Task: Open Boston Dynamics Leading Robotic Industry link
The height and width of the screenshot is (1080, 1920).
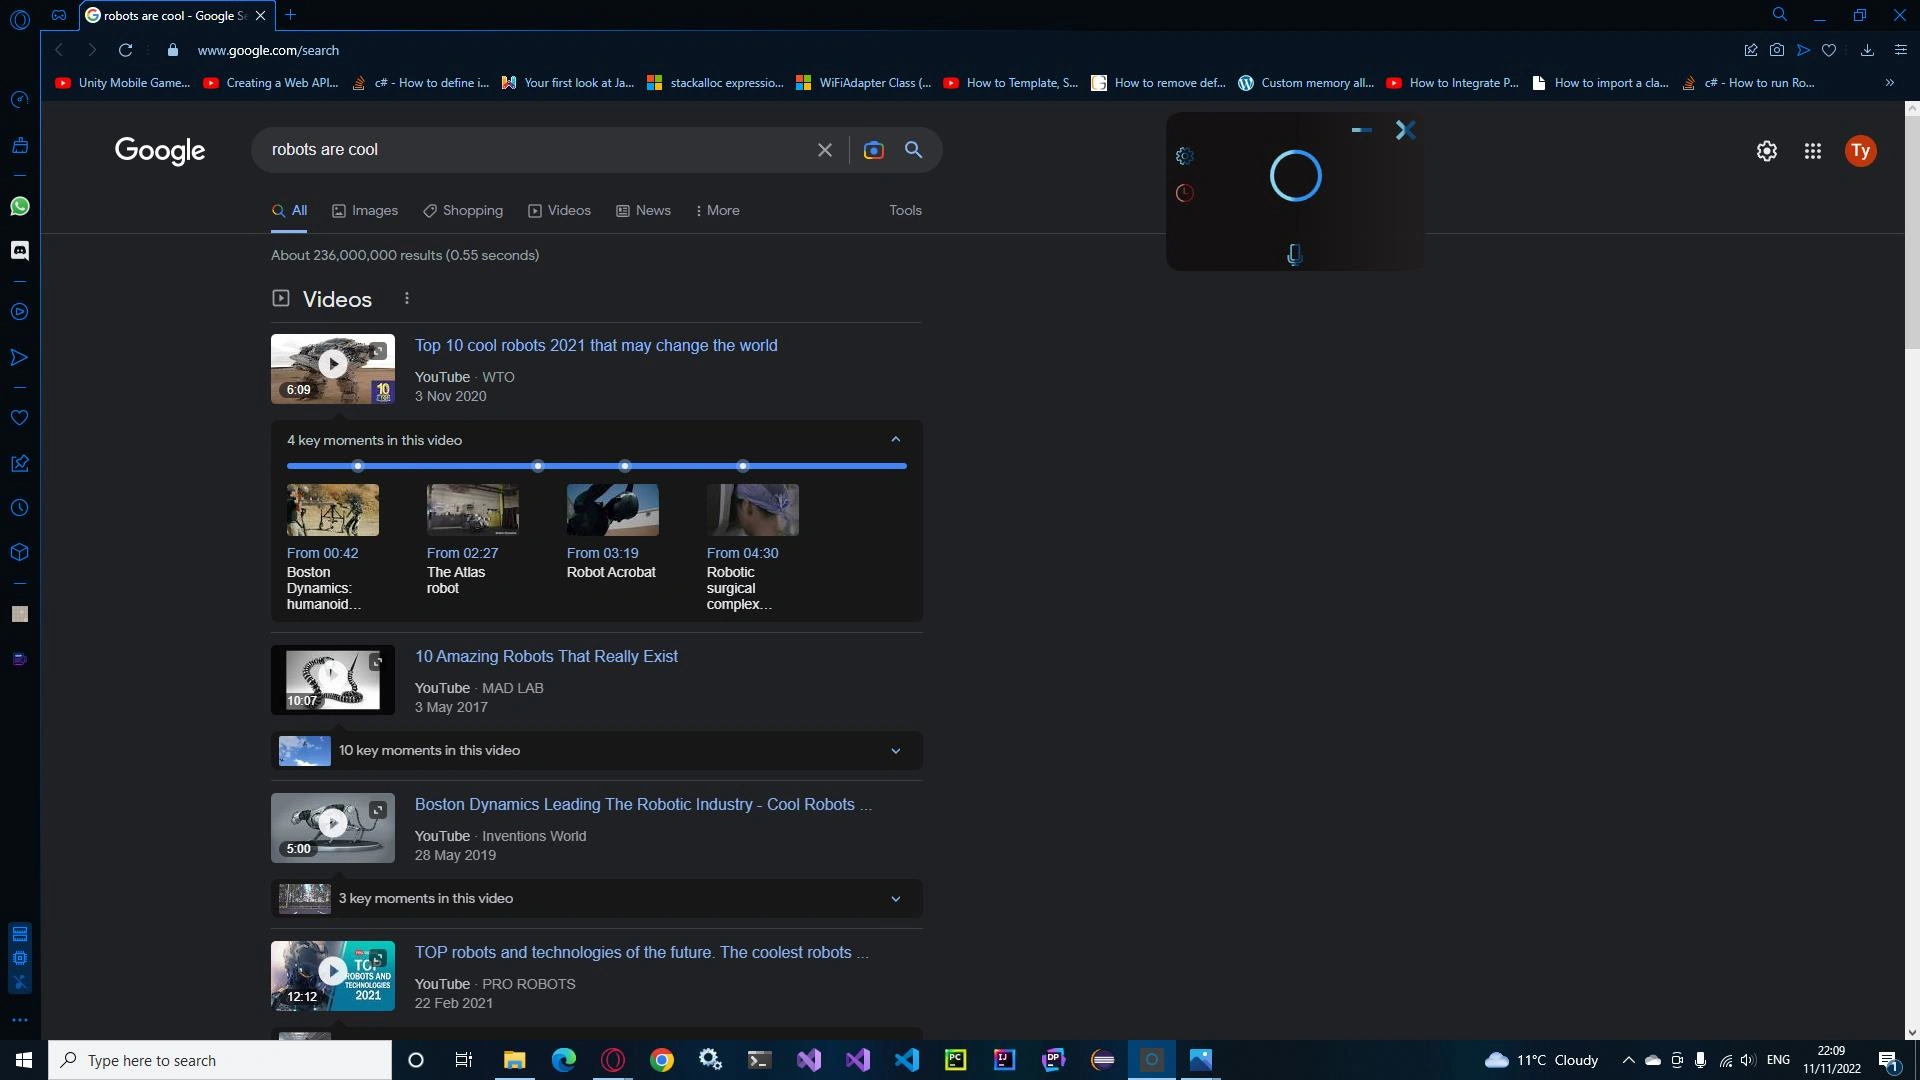Action: [643, 804]
